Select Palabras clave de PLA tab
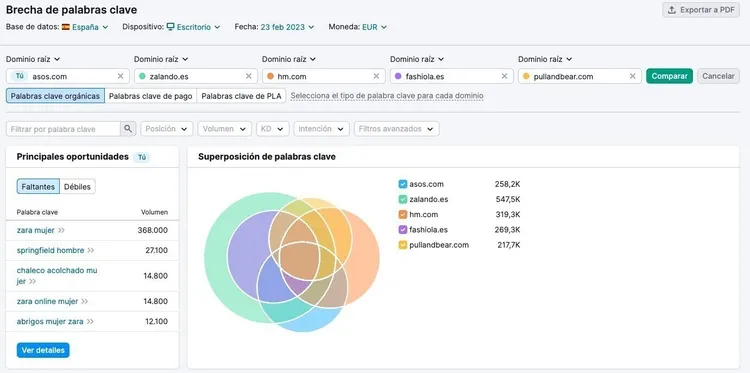 click(242, 96)
